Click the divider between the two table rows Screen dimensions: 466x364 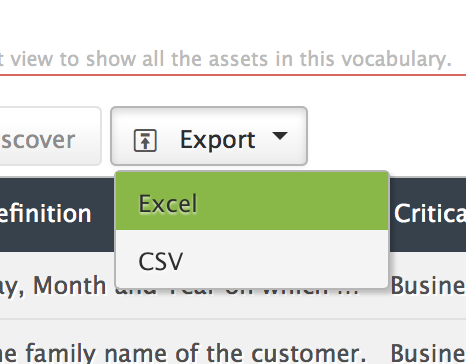[233, 319]
